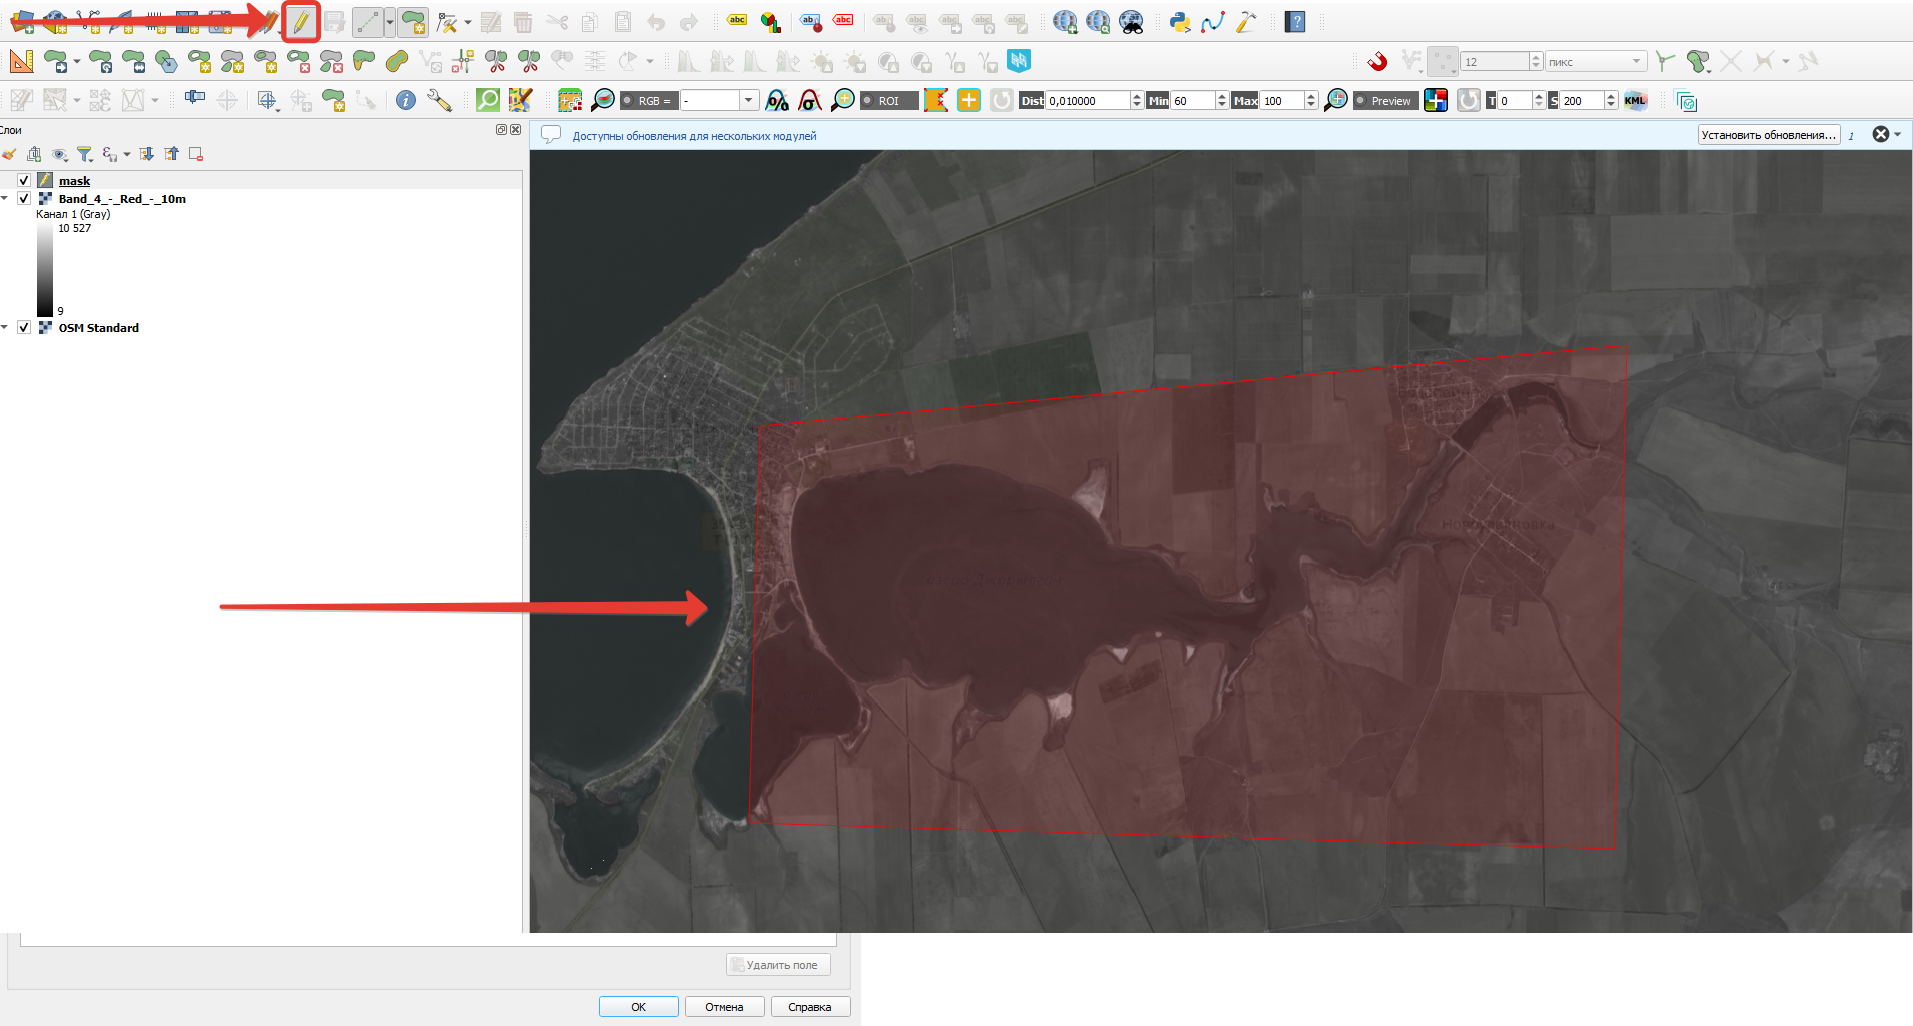Dismiss the plugin updates notification bar
The width and height of the screenshot is (1913, 1026).
point(1881,134)
